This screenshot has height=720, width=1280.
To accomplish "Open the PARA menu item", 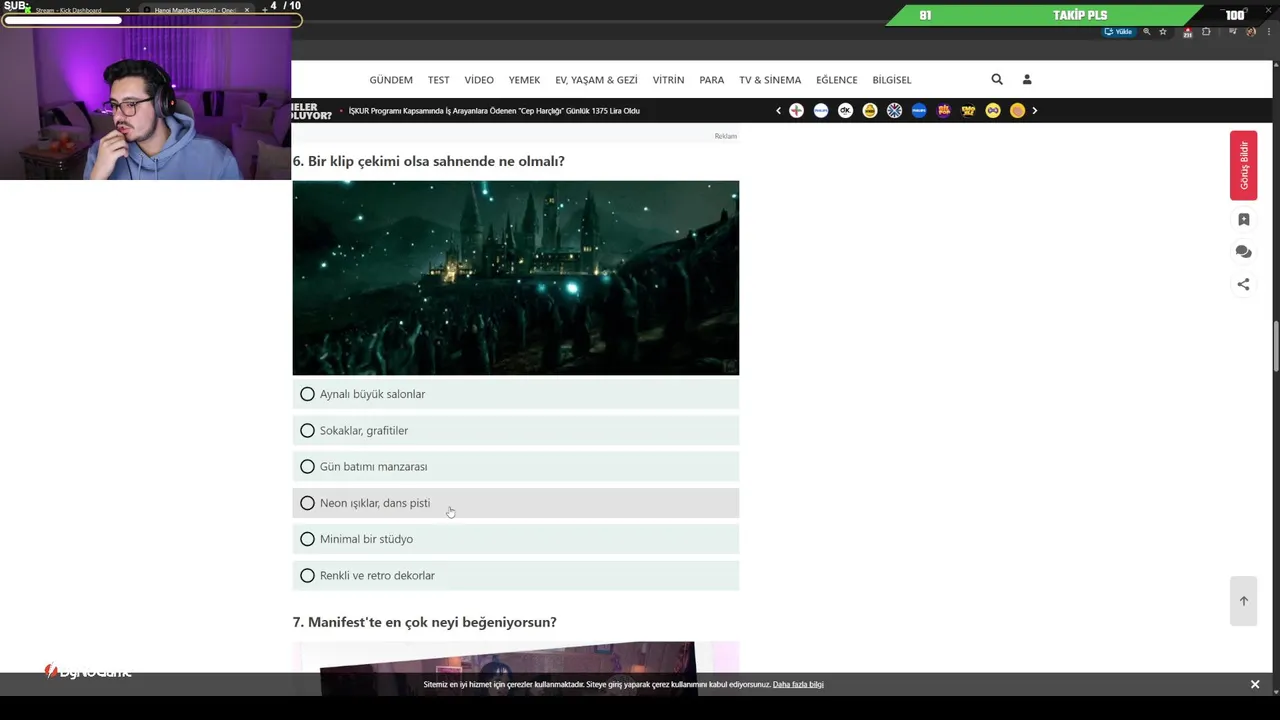I will [x=712, y=80].
